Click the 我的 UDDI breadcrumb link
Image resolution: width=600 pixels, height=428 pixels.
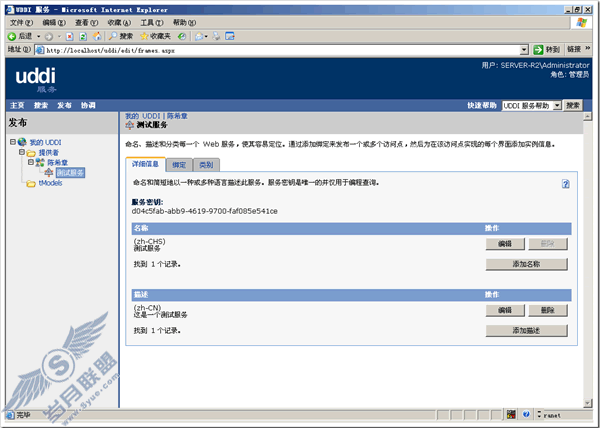point(143,116)
